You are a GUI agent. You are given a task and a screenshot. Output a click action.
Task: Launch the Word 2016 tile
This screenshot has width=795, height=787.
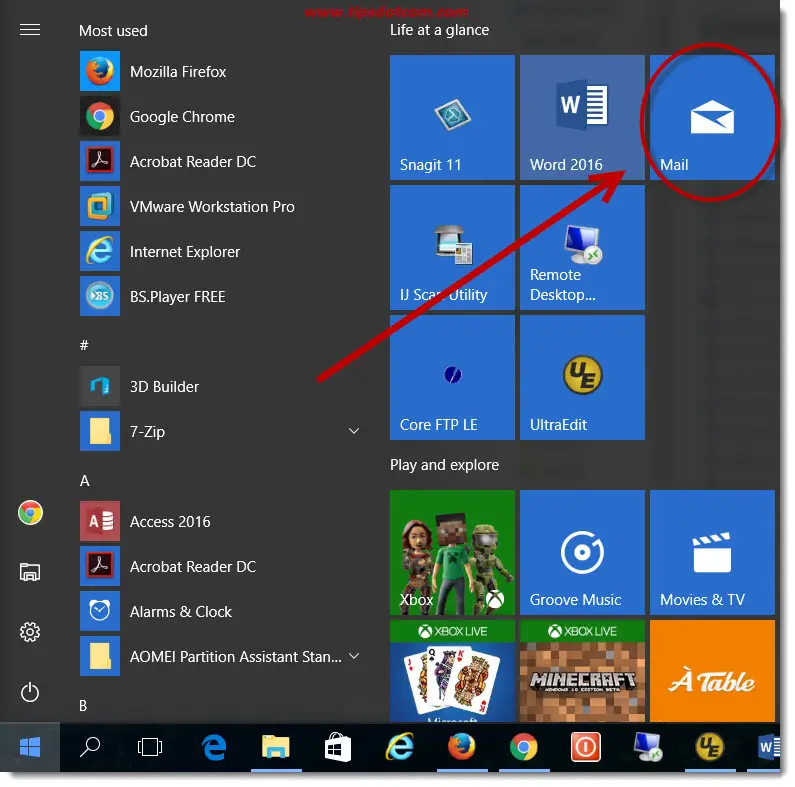tap(582, 118)
